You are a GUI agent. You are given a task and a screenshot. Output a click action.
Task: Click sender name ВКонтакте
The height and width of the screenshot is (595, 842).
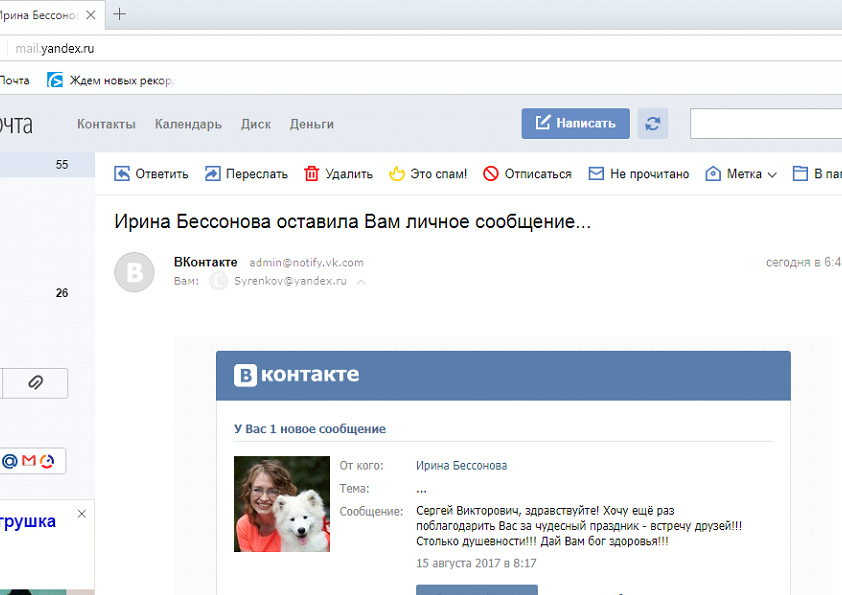click(x=206, y=262)
